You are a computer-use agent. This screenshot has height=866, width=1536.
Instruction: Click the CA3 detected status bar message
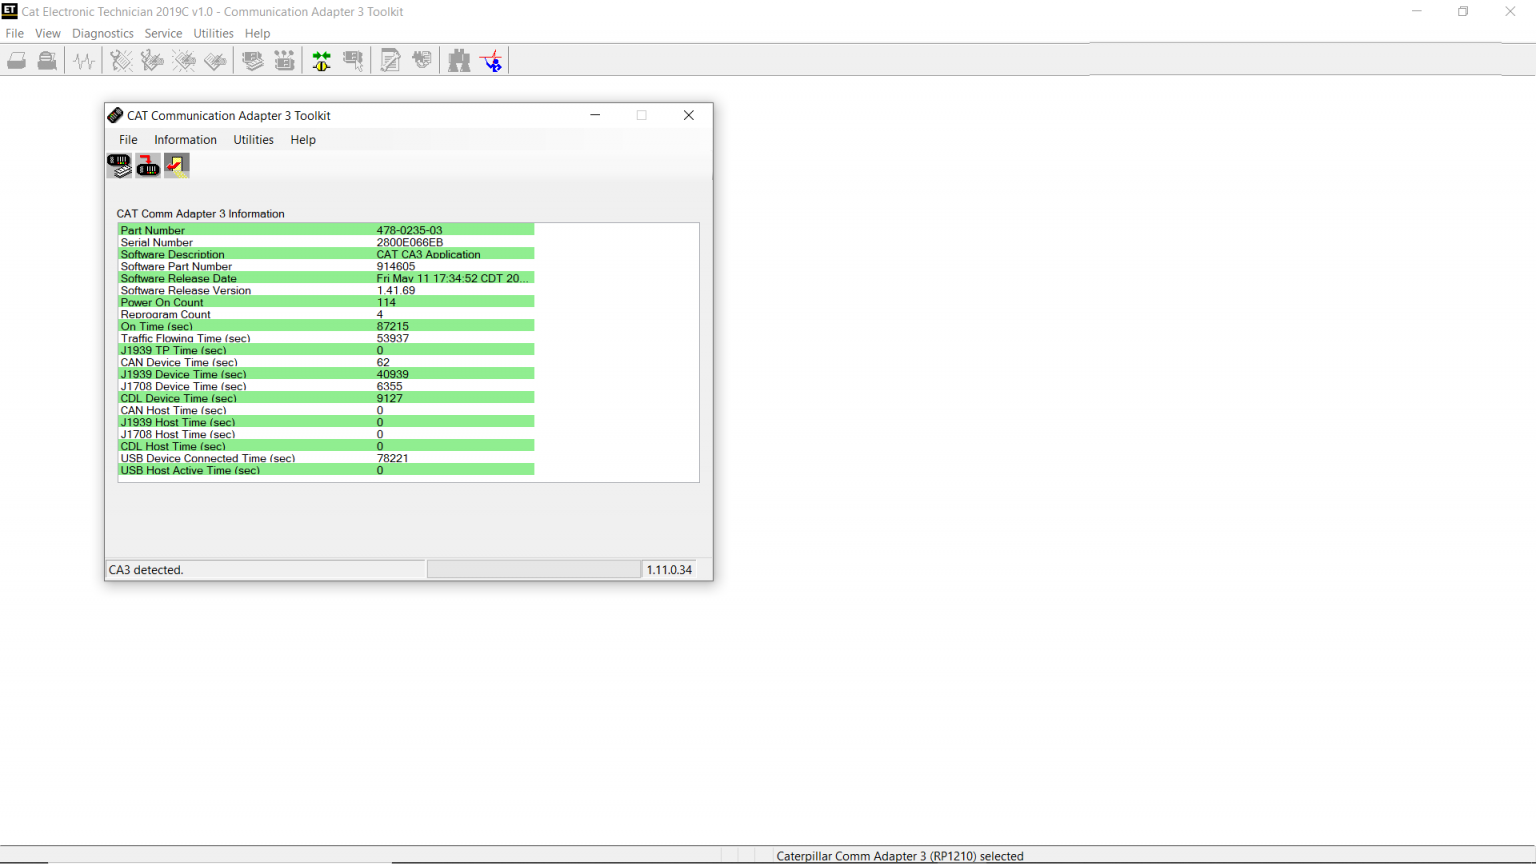click(x=265, y=569)
